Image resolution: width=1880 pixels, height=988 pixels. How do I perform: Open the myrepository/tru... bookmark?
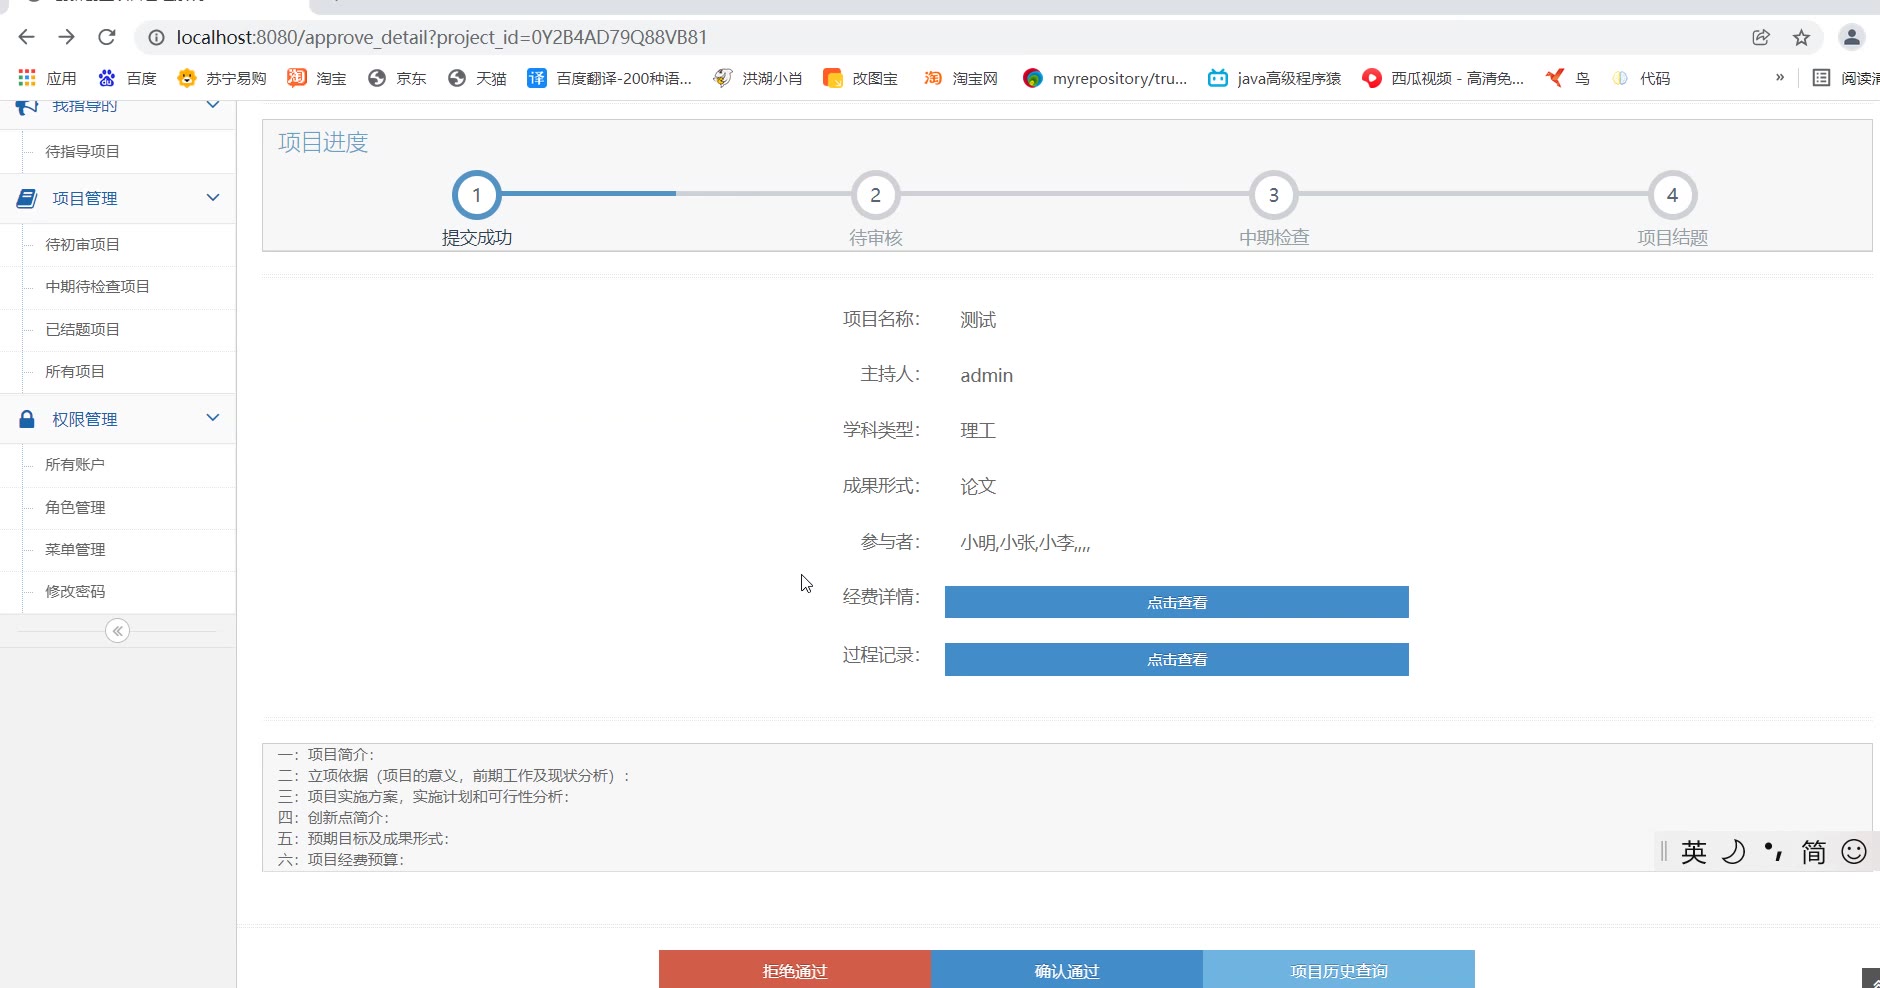(x=1105, y=78)
